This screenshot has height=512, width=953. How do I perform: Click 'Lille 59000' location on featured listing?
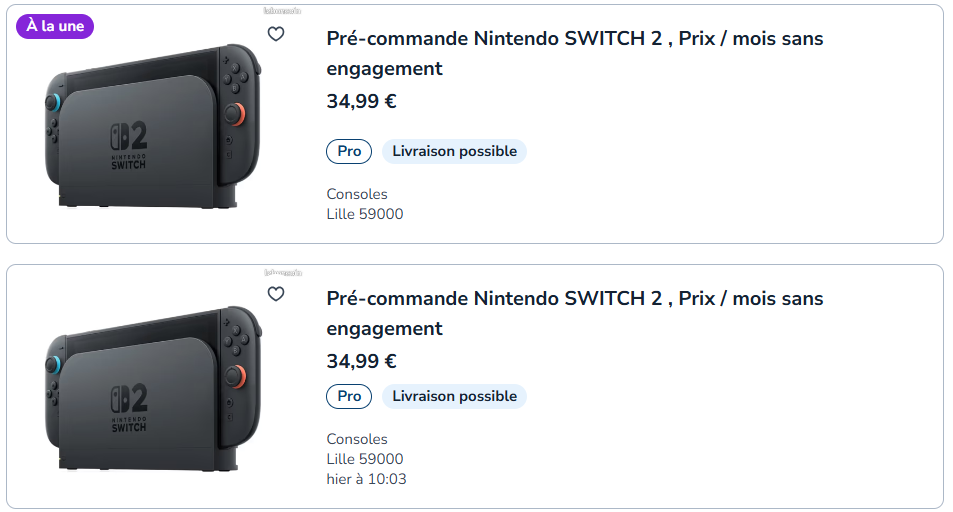[x=365, y=214]
